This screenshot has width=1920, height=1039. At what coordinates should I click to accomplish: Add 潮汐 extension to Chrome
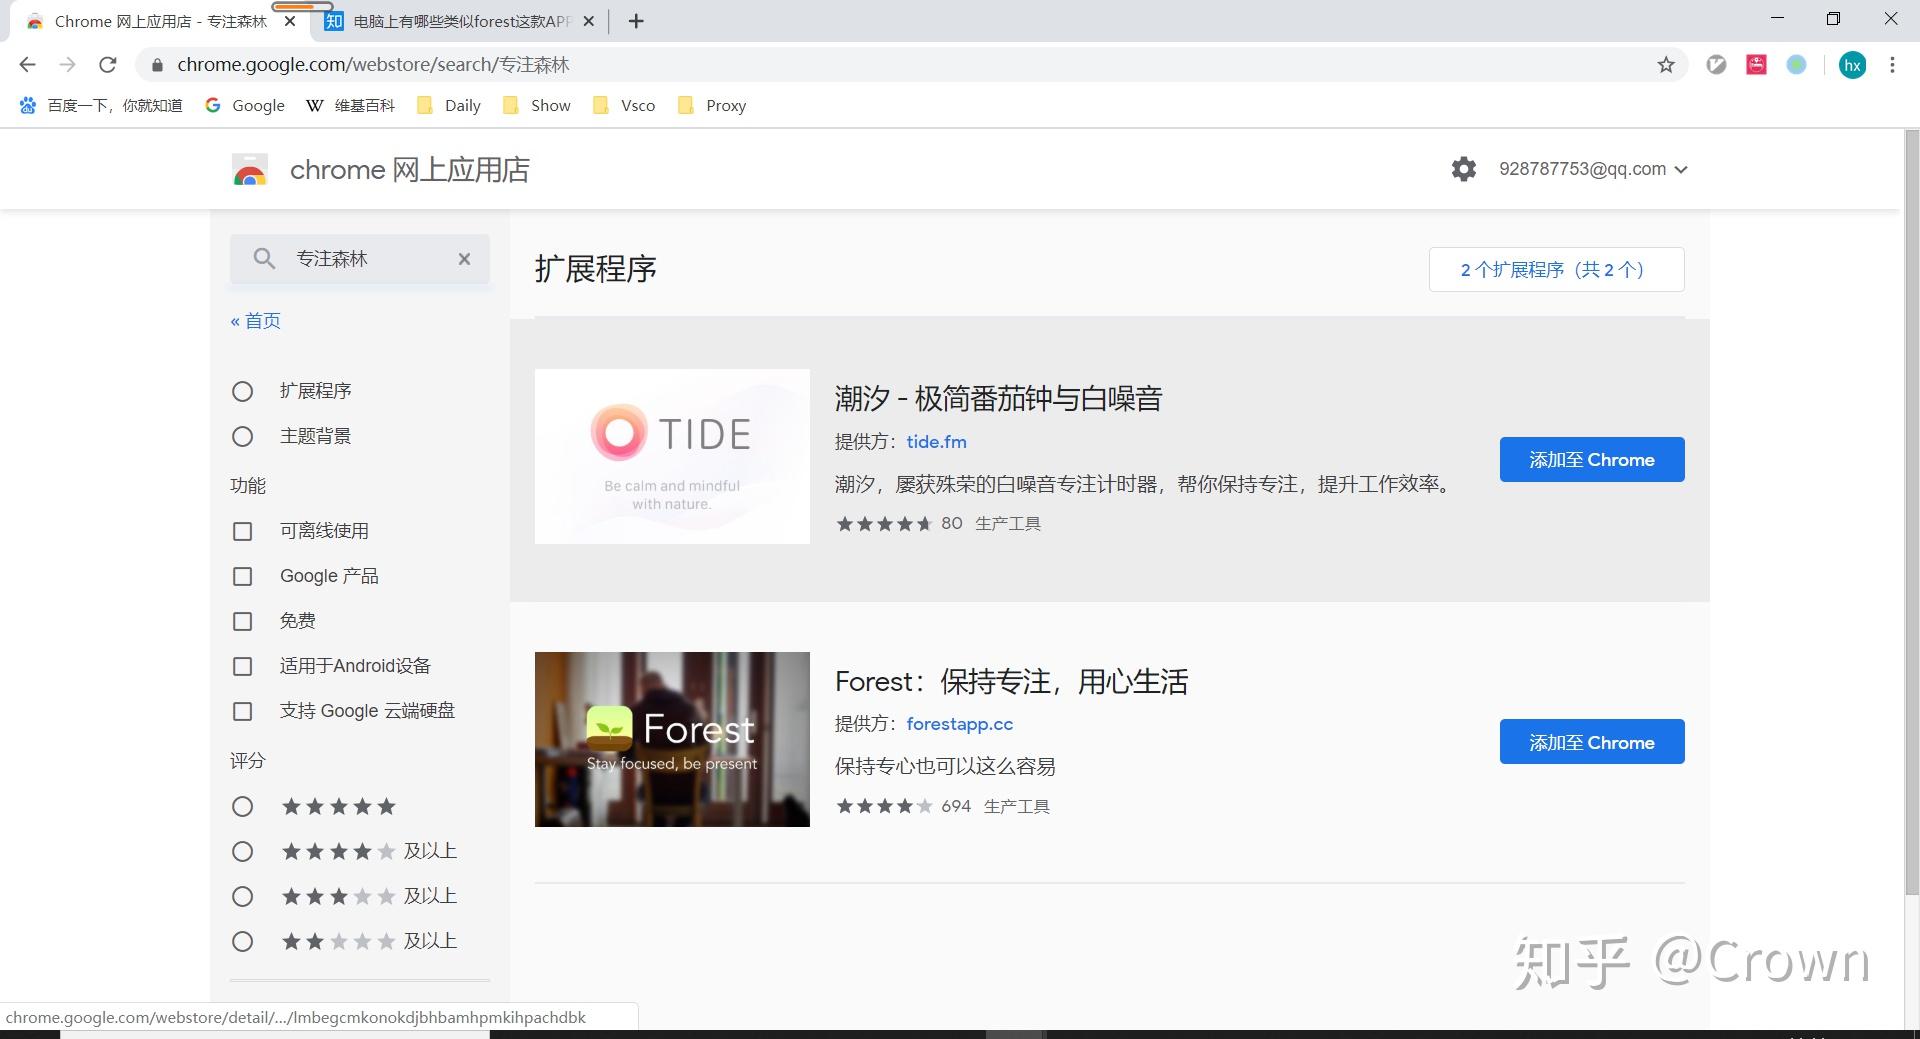1592,459
